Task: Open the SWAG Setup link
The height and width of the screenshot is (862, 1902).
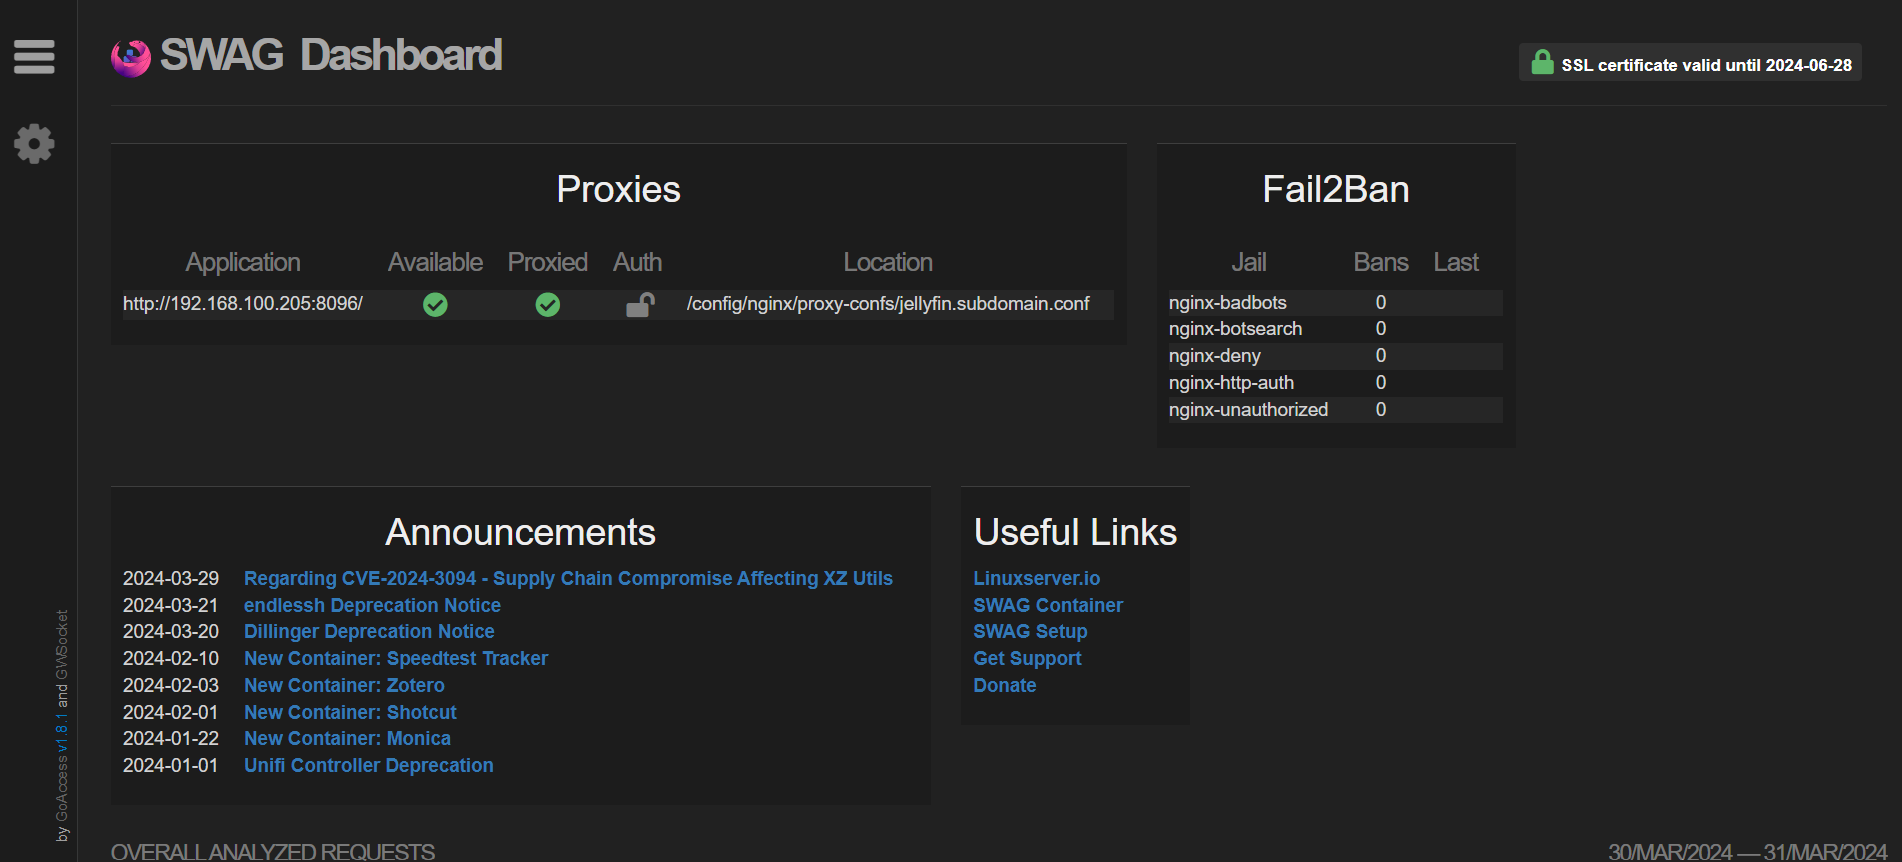Action: (1030, 632)
